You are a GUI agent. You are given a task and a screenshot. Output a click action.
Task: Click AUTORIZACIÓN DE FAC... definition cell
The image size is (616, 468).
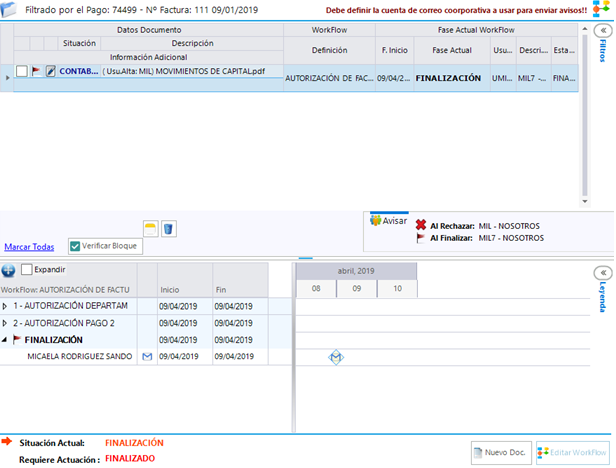[x=329, y=78]
